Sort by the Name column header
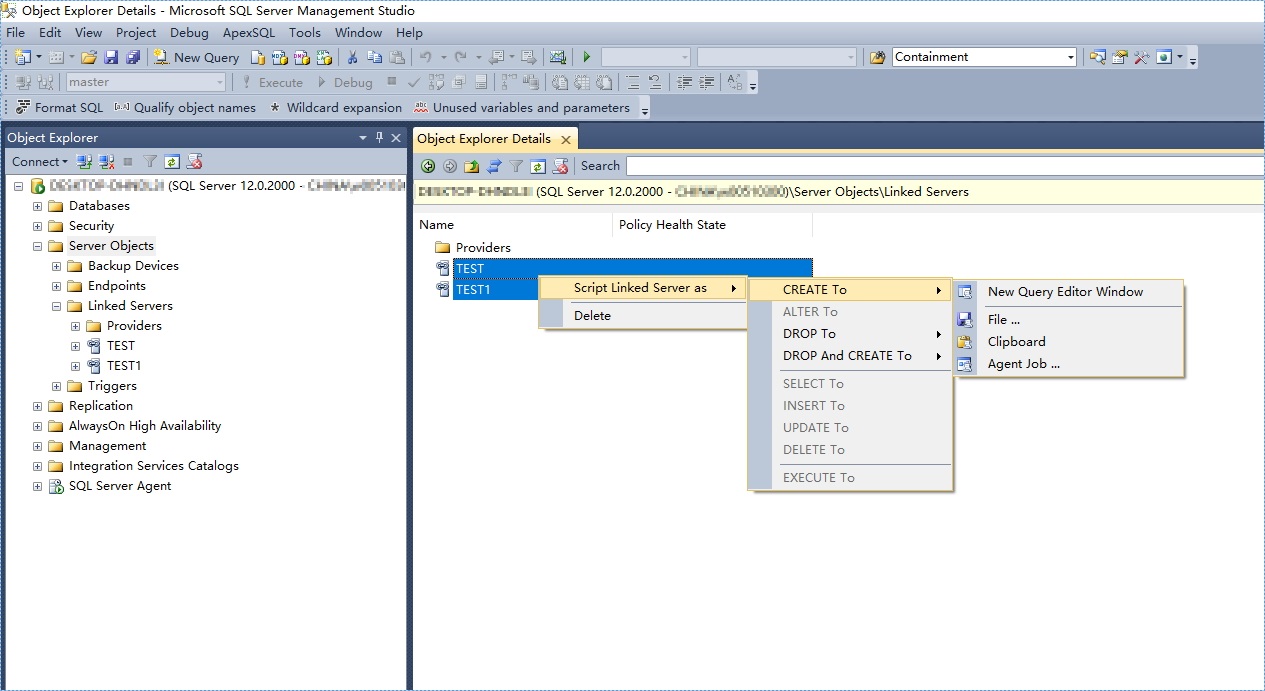This screenshot has width=1265, height=691. [512, 225]
